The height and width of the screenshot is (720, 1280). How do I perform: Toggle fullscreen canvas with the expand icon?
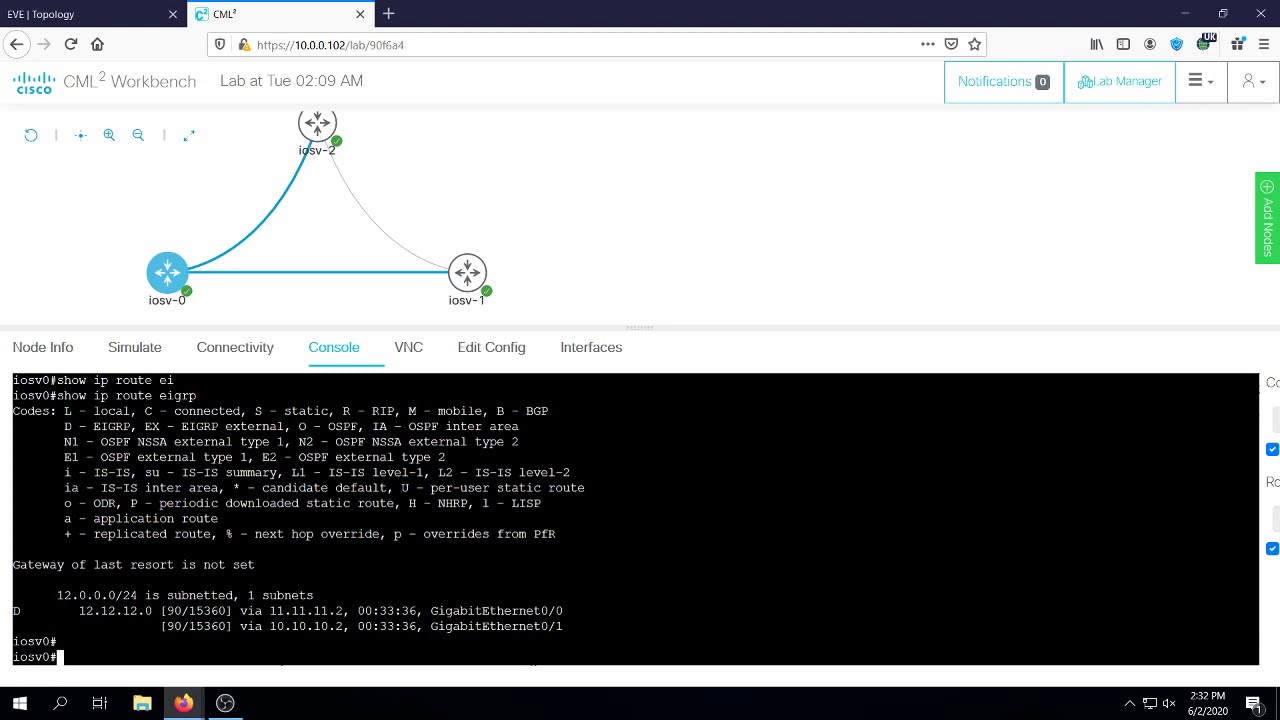click(x=189, y=135)
